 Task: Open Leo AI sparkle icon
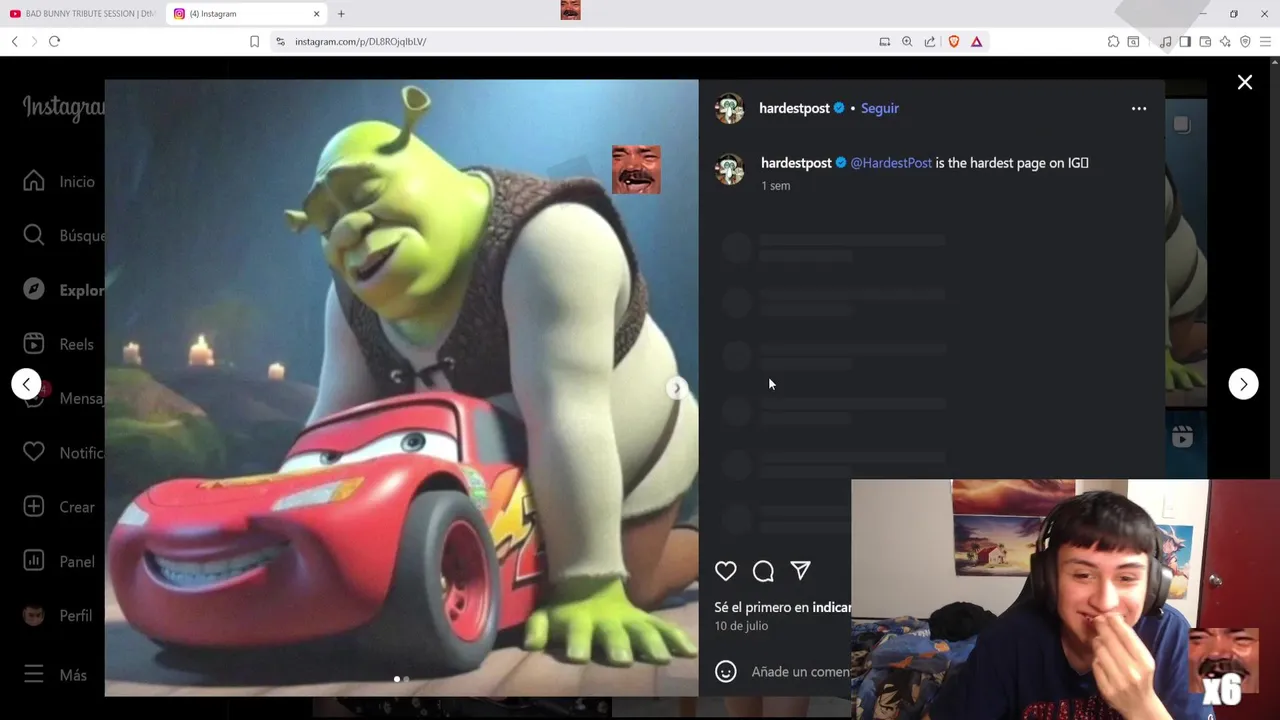click(1225, 41)
